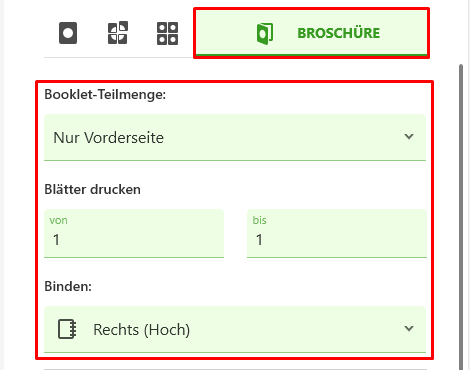Open the Nur Vorderseite dropdown
The height and width of the screenshot is (370, 470).
tap(235, 137)
